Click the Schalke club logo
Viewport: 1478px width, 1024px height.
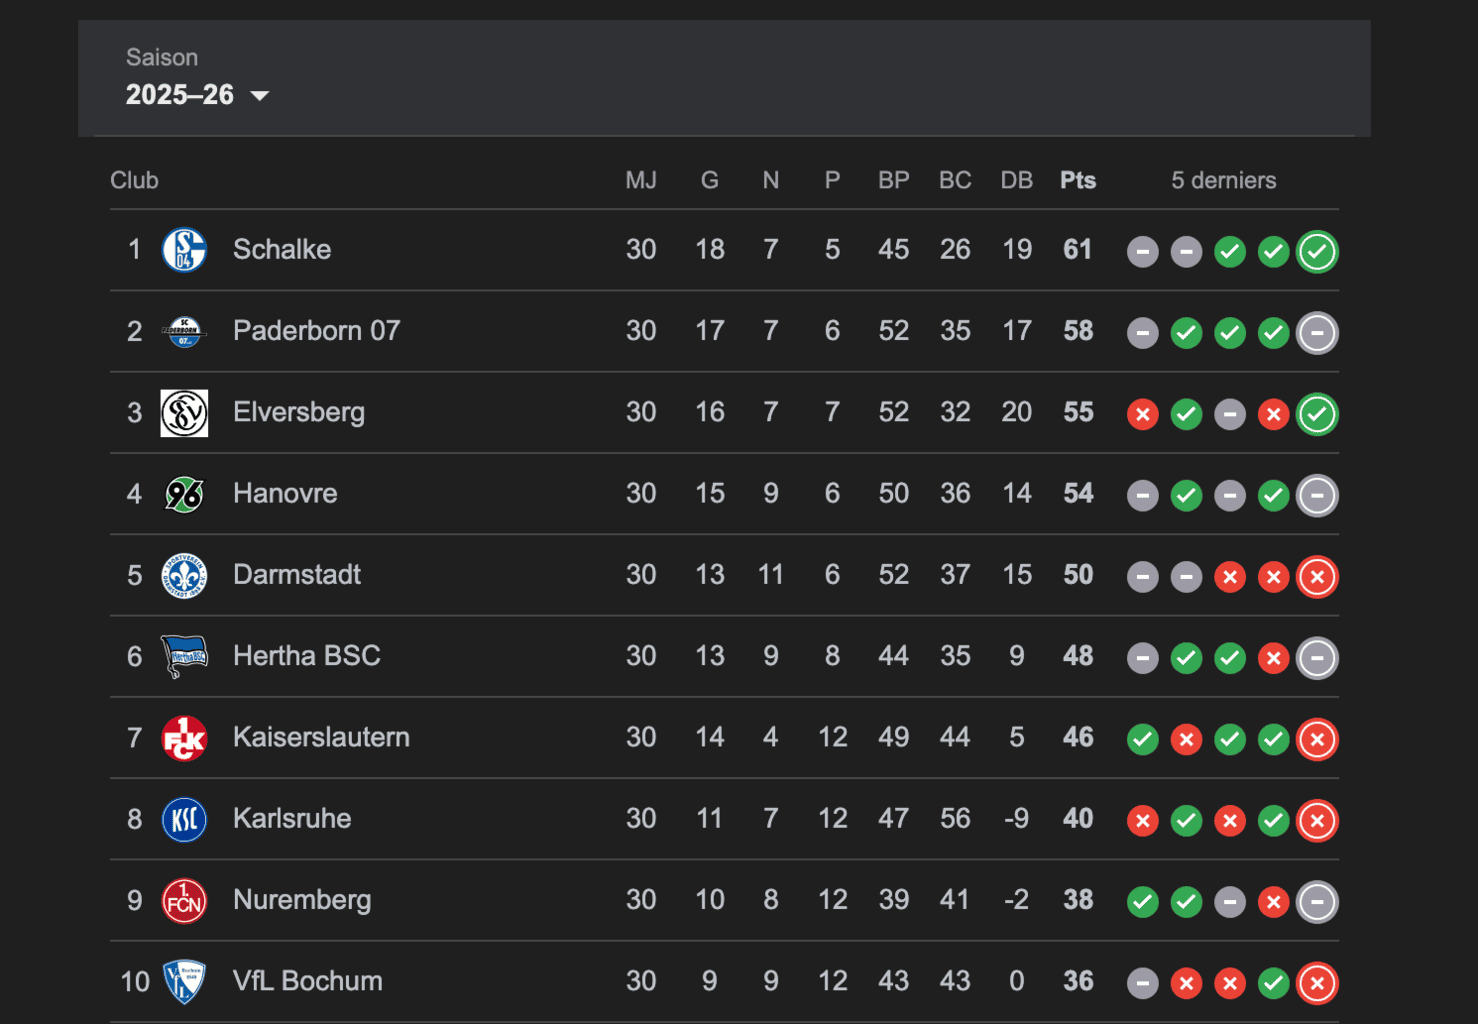184,250
